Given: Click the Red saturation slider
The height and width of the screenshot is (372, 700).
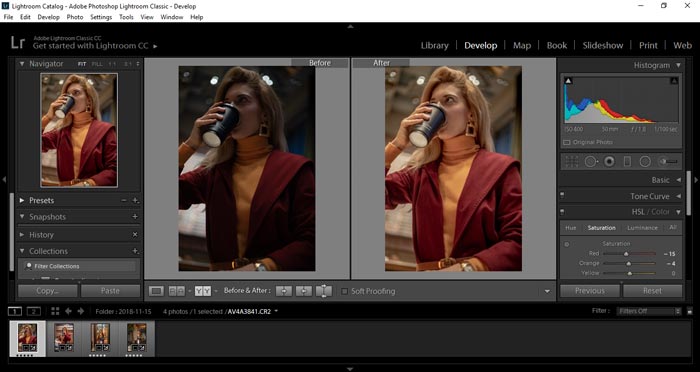Looking at the screenshot, I should click(629, 254).
